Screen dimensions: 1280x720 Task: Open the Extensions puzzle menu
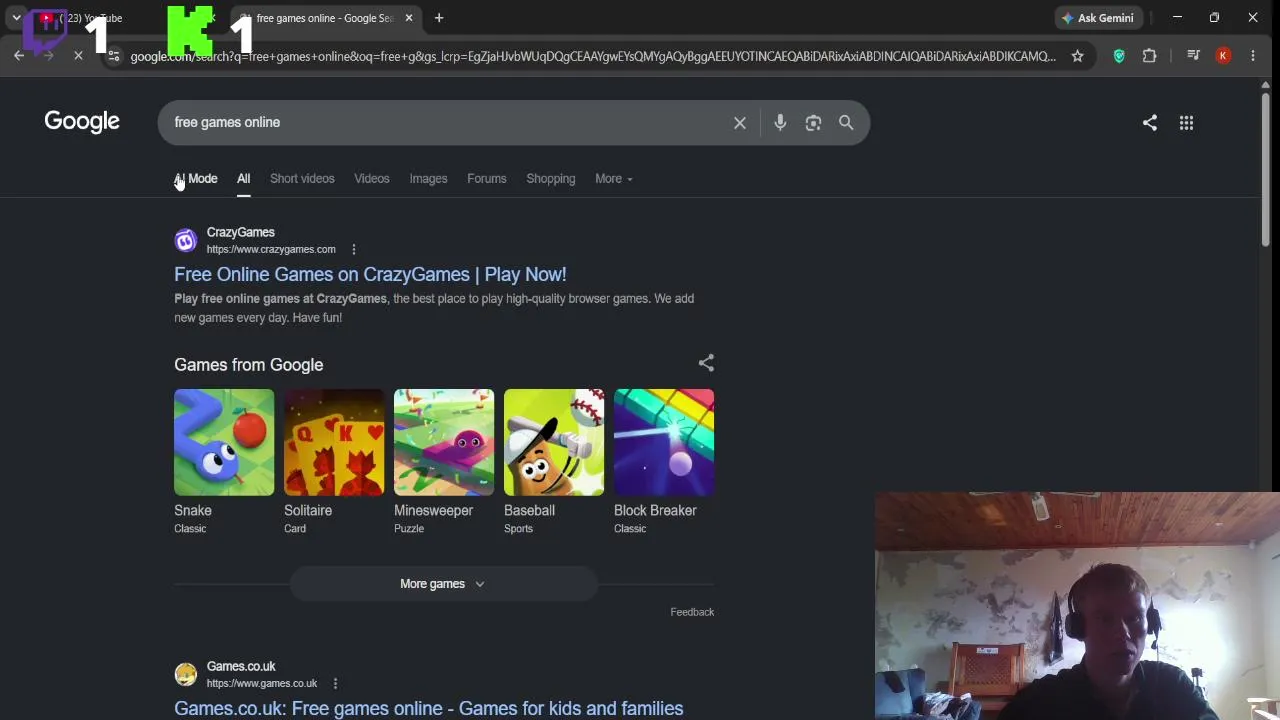1150,56
